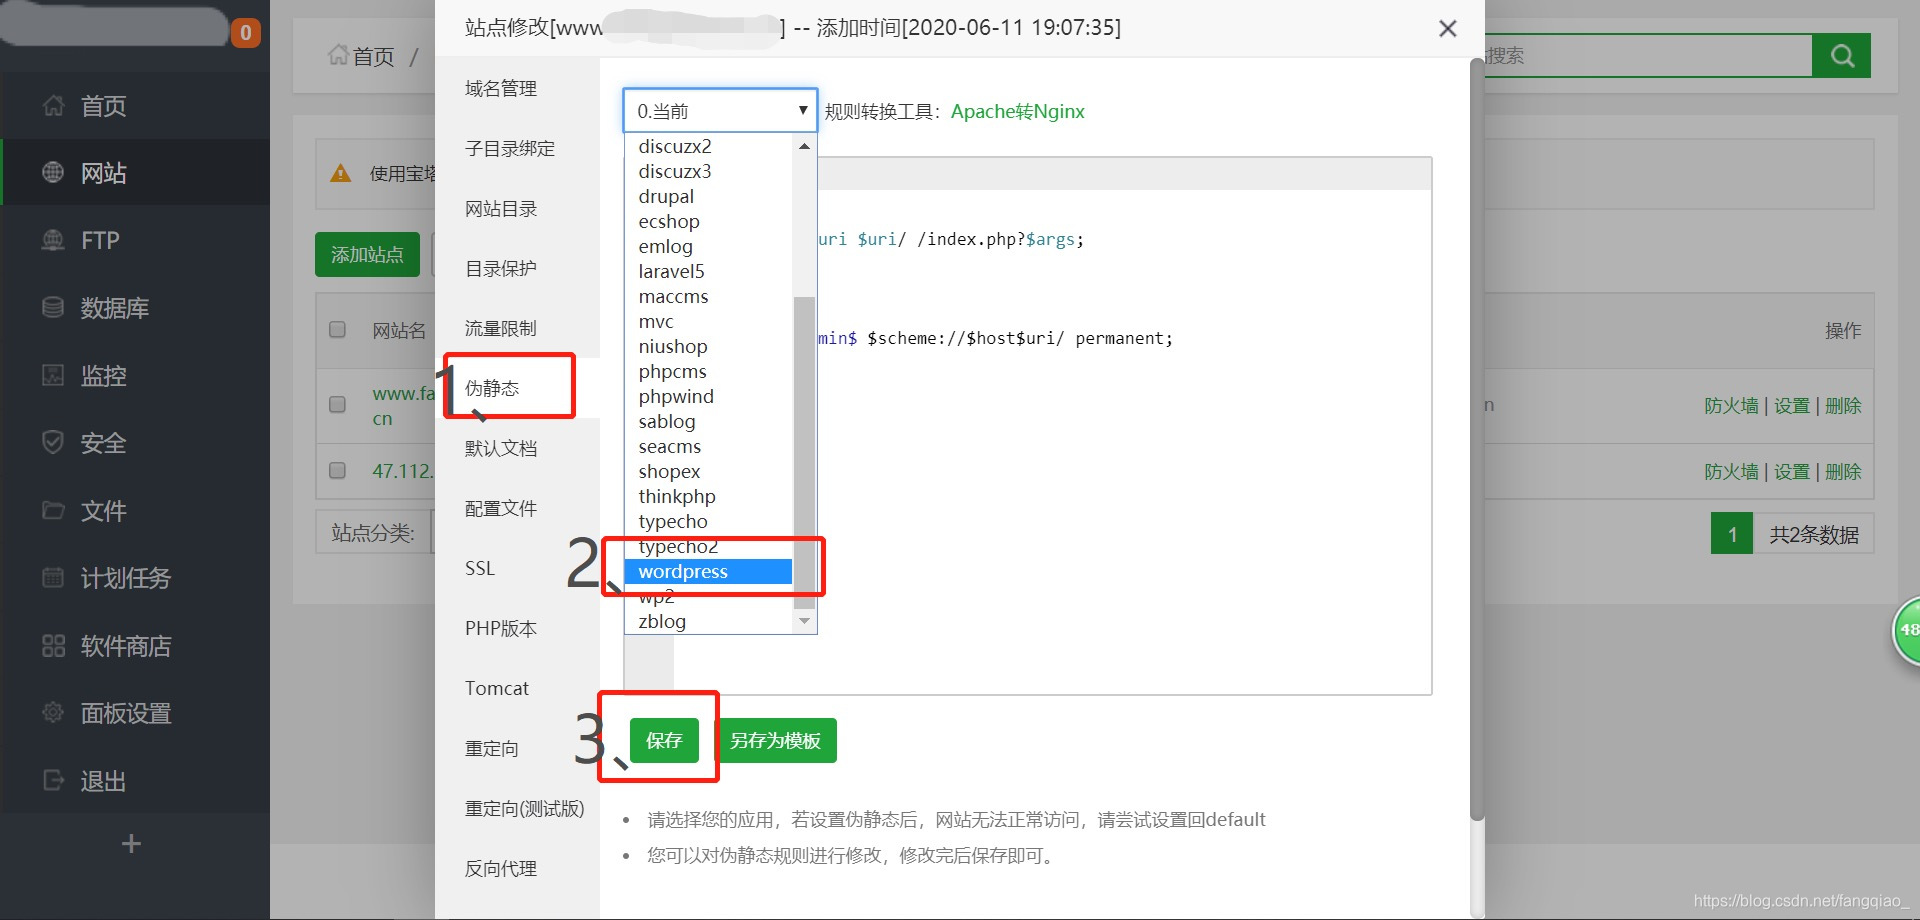Pick laravel5 from the rule list
Viewport: 1920px width, 920px height.
(x=671, y=271)
